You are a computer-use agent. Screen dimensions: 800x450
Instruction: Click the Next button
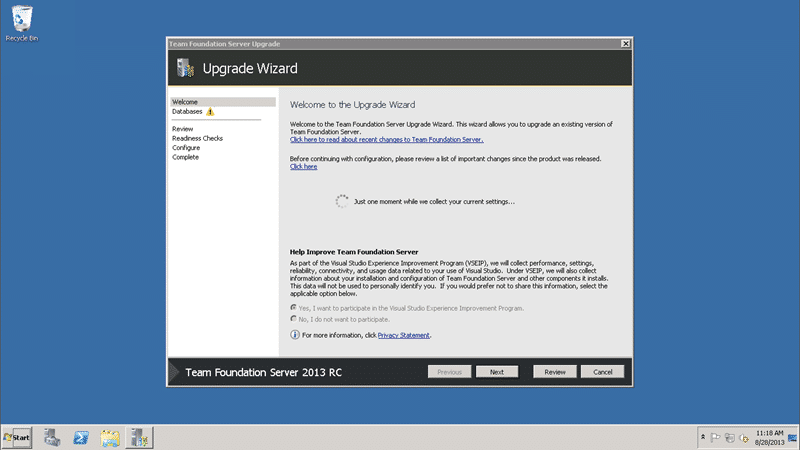(x=497, y=372)
